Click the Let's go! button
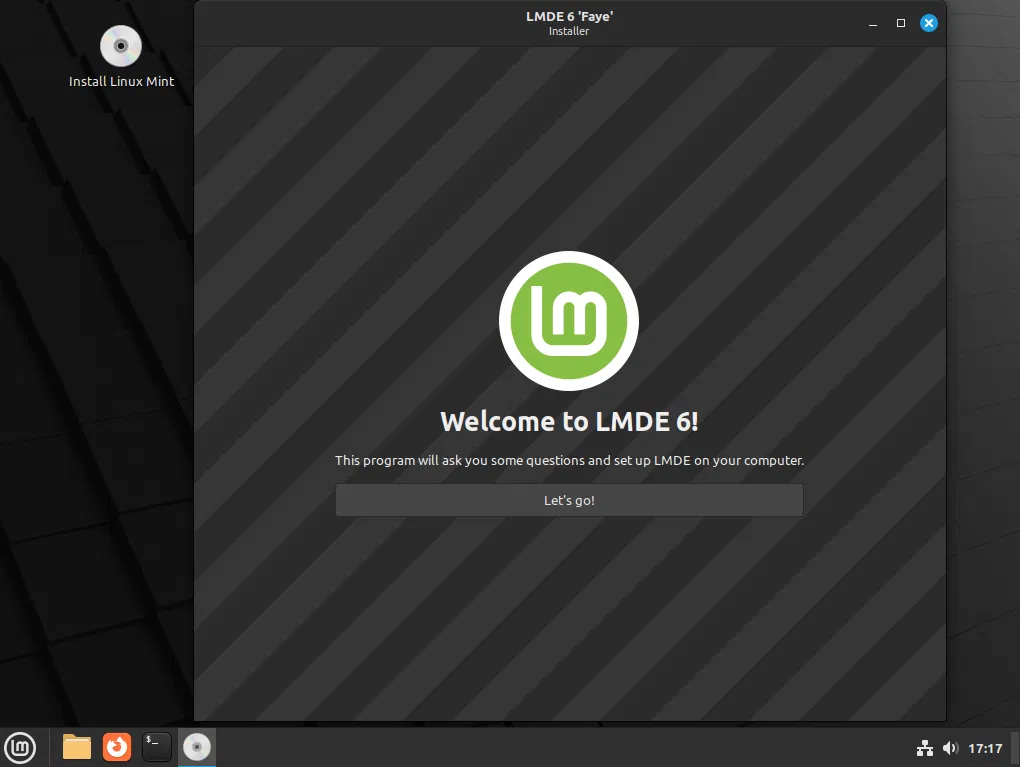The width and height of the screenshot is (1020, 767). point(569,500)
